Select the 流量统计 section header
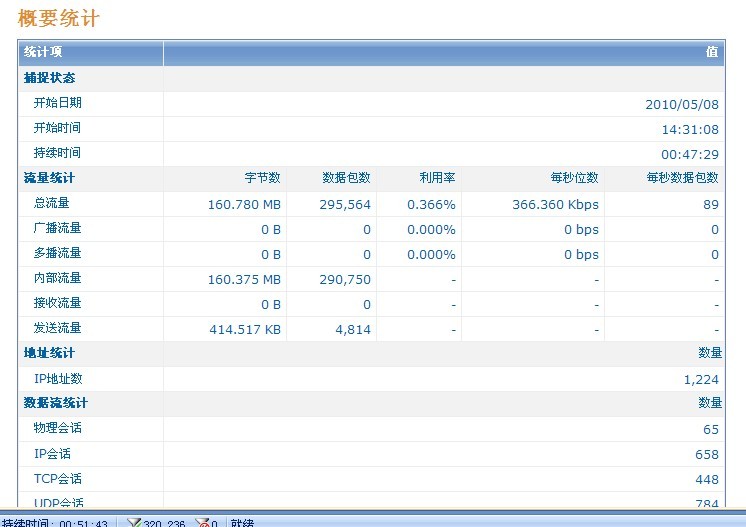Viewport: 746px width, 527px height. click(49, 178)
